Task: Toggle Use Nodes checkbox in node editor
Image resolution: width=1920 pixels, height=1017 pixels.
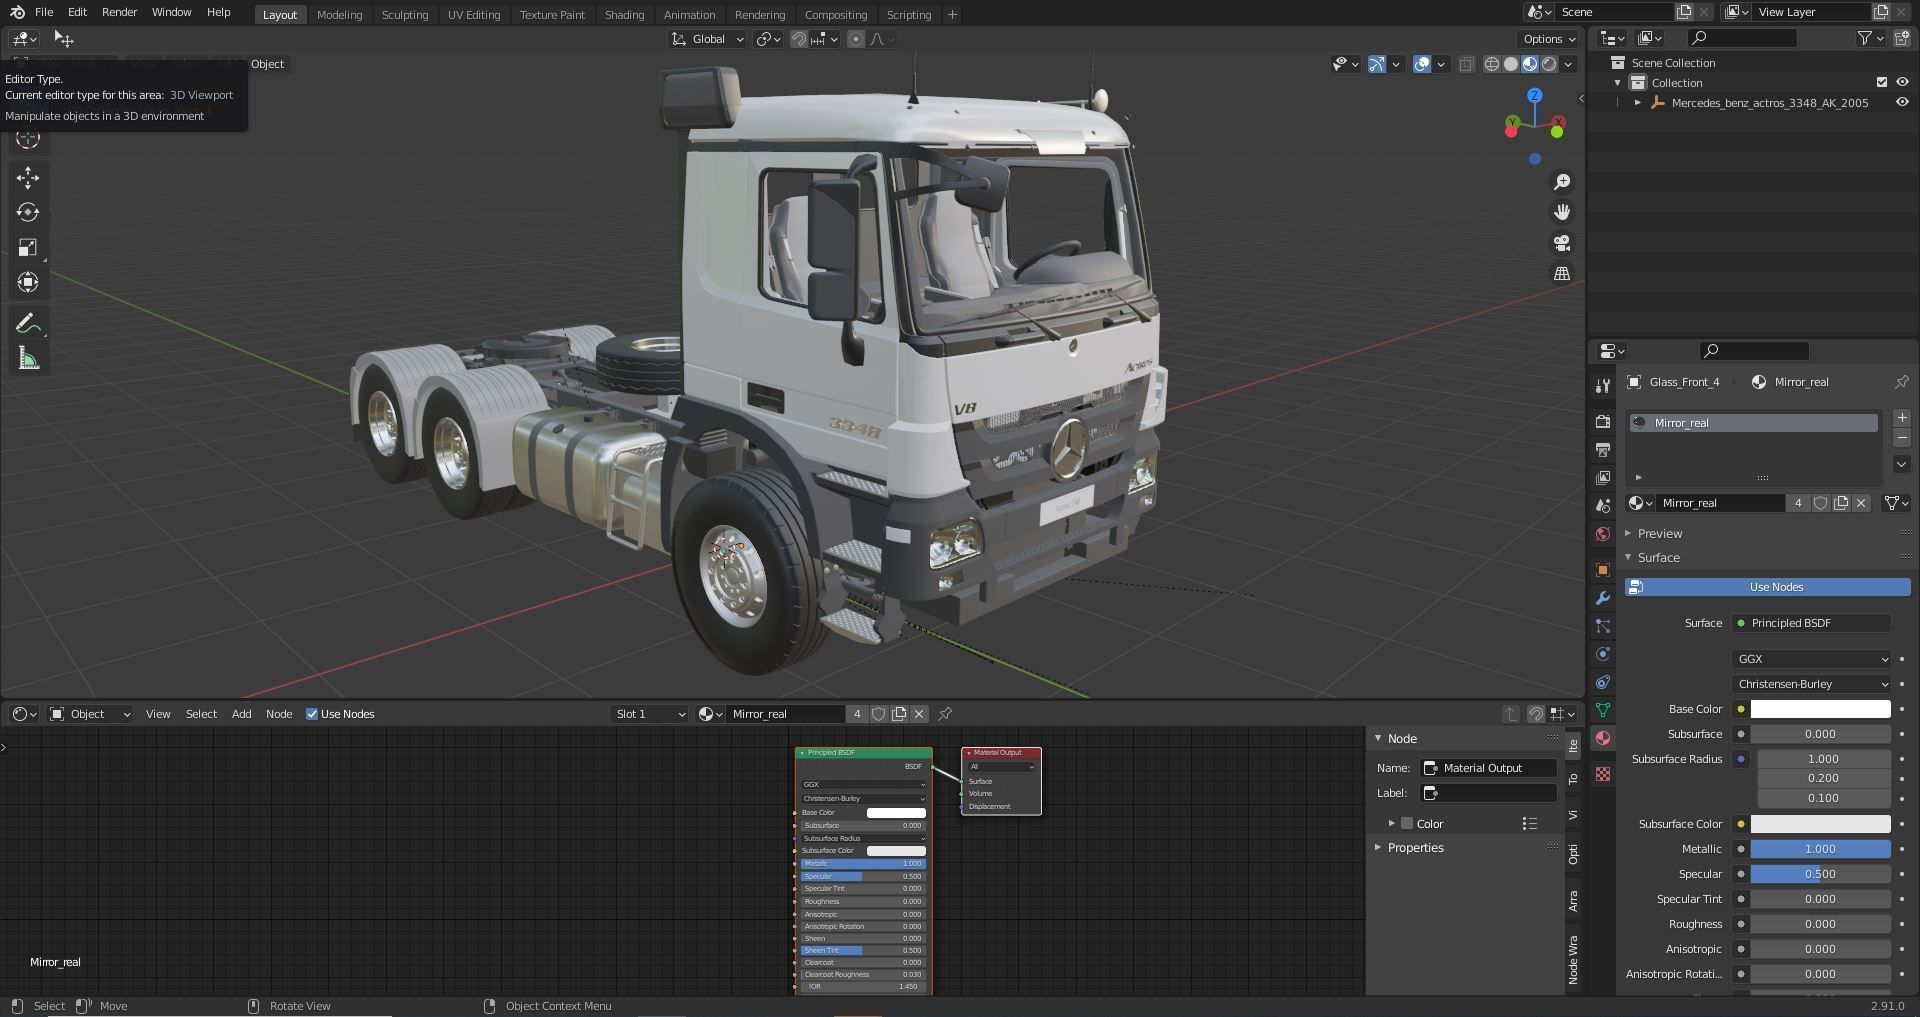Action: pyautogui.click(x=312, y=714)
